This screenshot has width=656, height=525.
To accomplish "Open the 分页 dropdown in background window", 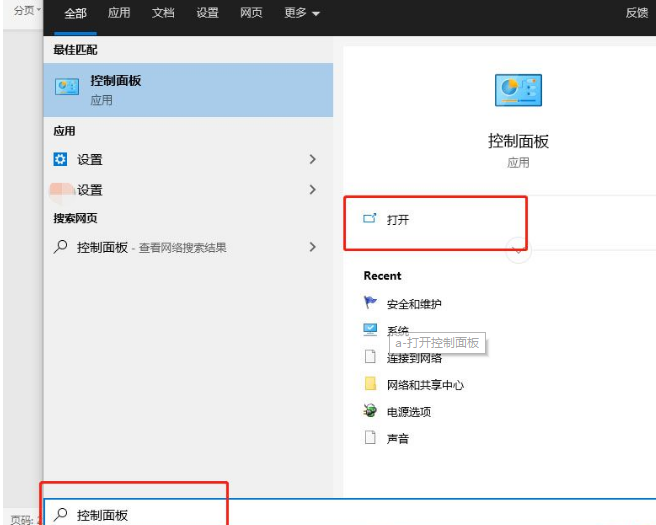I will (x=27, y=10).
